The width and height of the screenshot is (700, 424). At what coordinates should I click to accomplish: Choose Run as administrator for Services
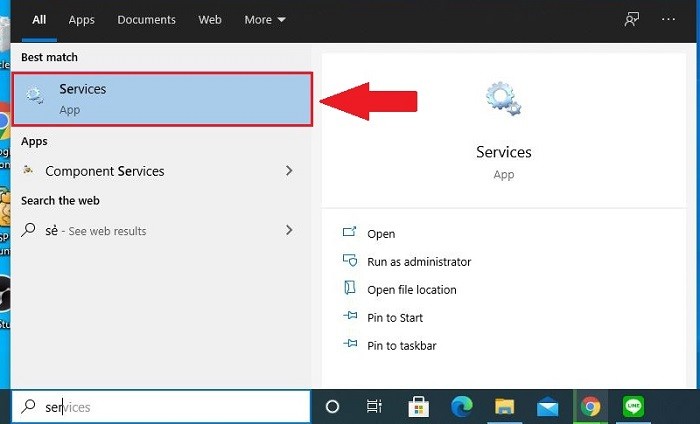point(418,261)
